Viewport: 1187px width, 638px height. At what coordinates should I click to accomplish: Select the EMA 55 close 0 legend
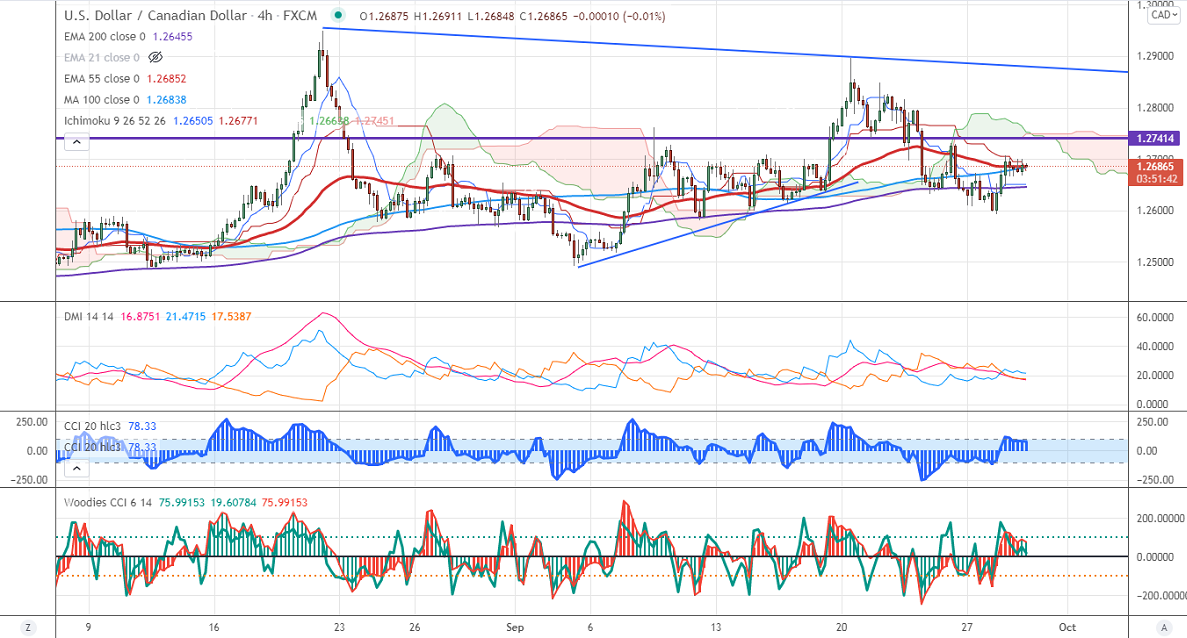101,79
